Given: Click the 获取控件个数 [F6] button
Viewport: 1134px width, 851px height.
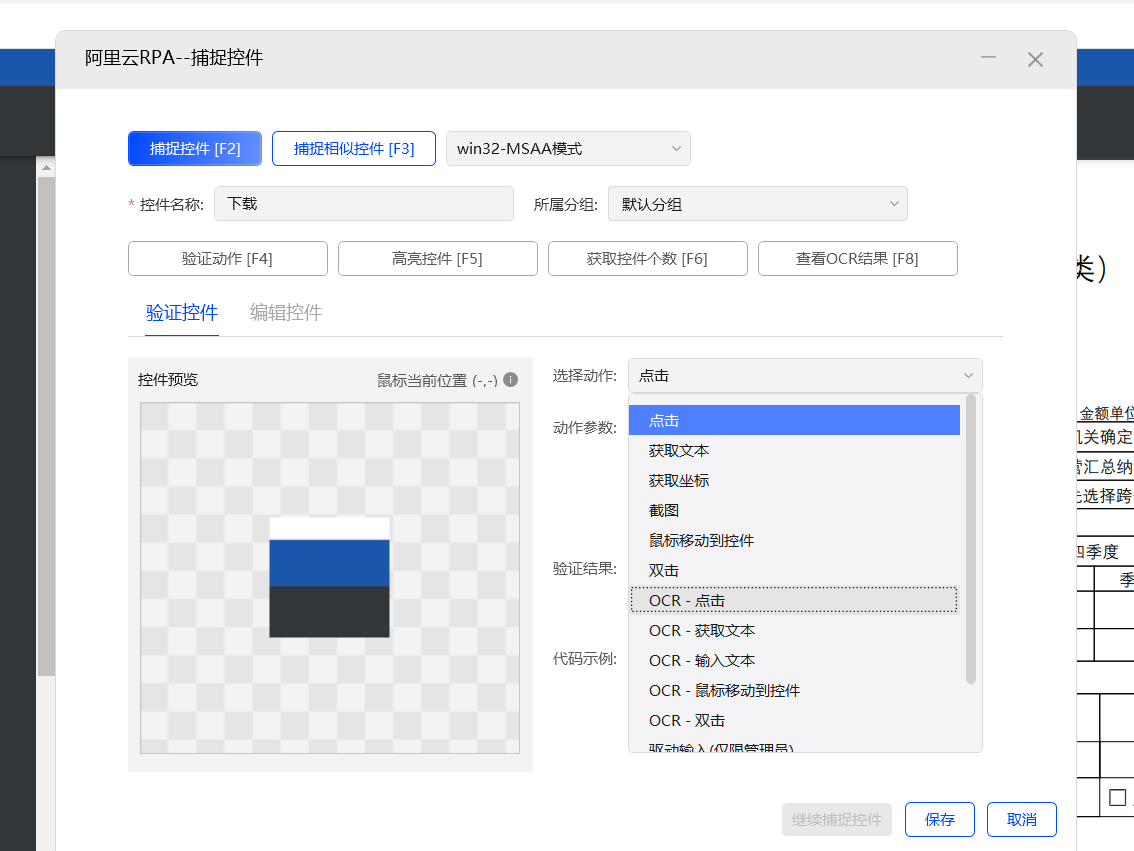Looking at the screenshot, I should (647, 258).
